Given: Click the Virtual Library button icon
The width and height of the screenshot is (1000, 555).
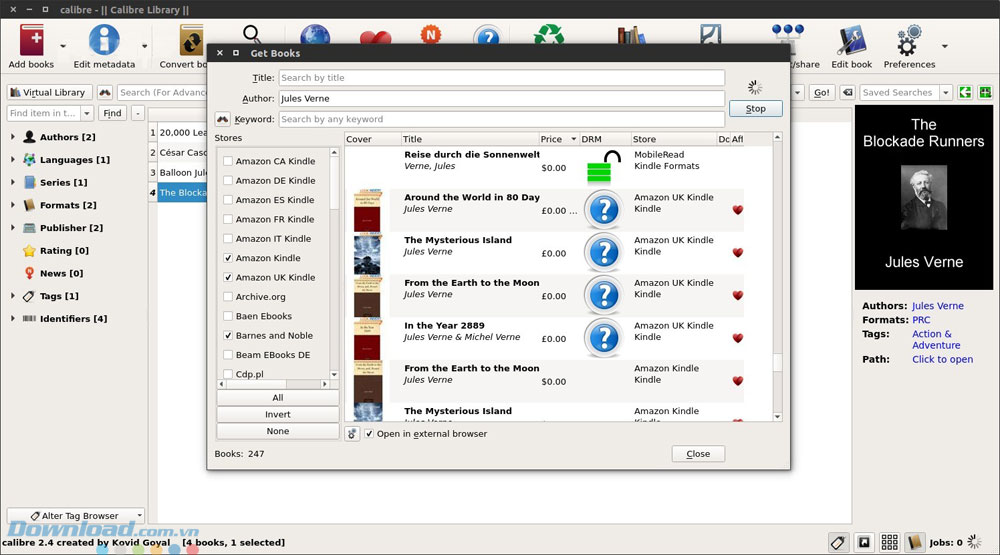Looking at the screenshot, I should [15, 92].
